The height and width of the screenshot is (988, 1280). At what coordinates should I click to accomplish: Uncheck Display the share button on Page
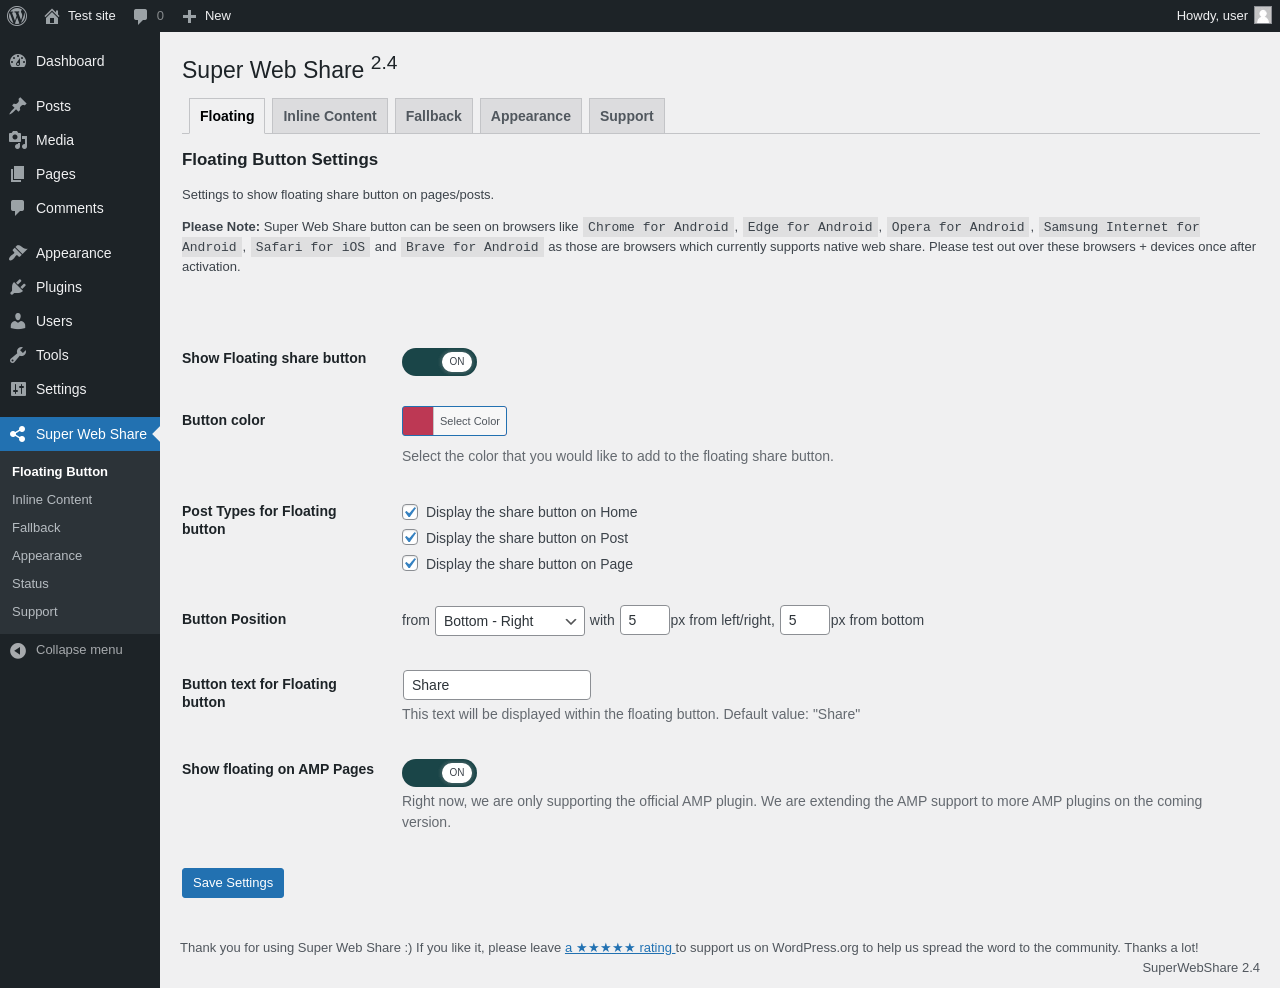tap(410, 564)
